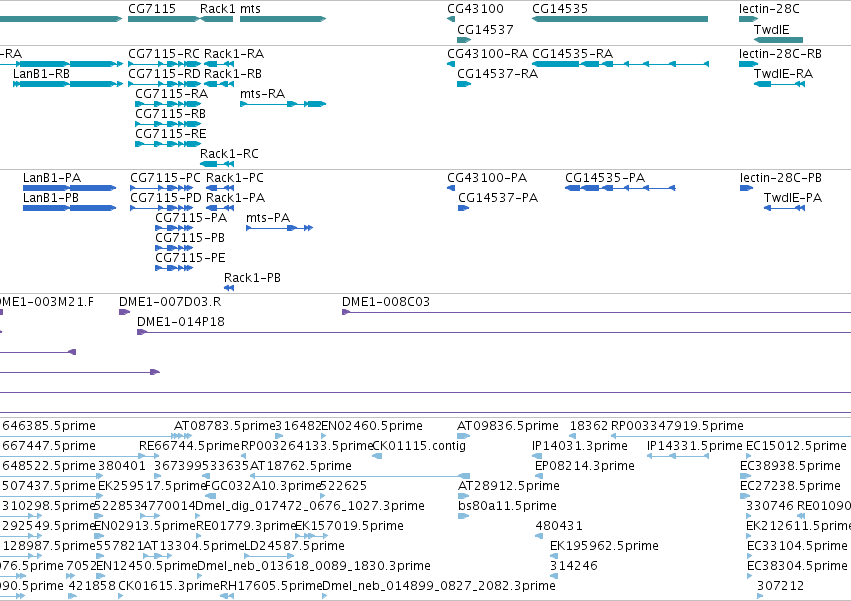Select EST EC33104.5prime
Image resolution: width=851 pixels, height=601 pixels.
click(x=797, y=546)
